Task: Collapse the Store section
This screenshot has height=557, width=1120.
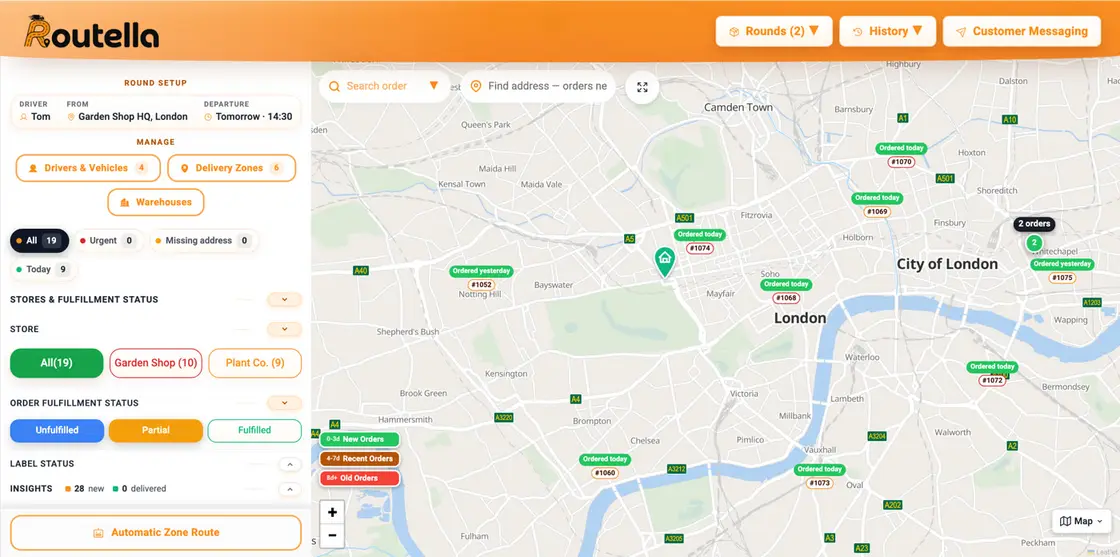Action: coord(284,329)
